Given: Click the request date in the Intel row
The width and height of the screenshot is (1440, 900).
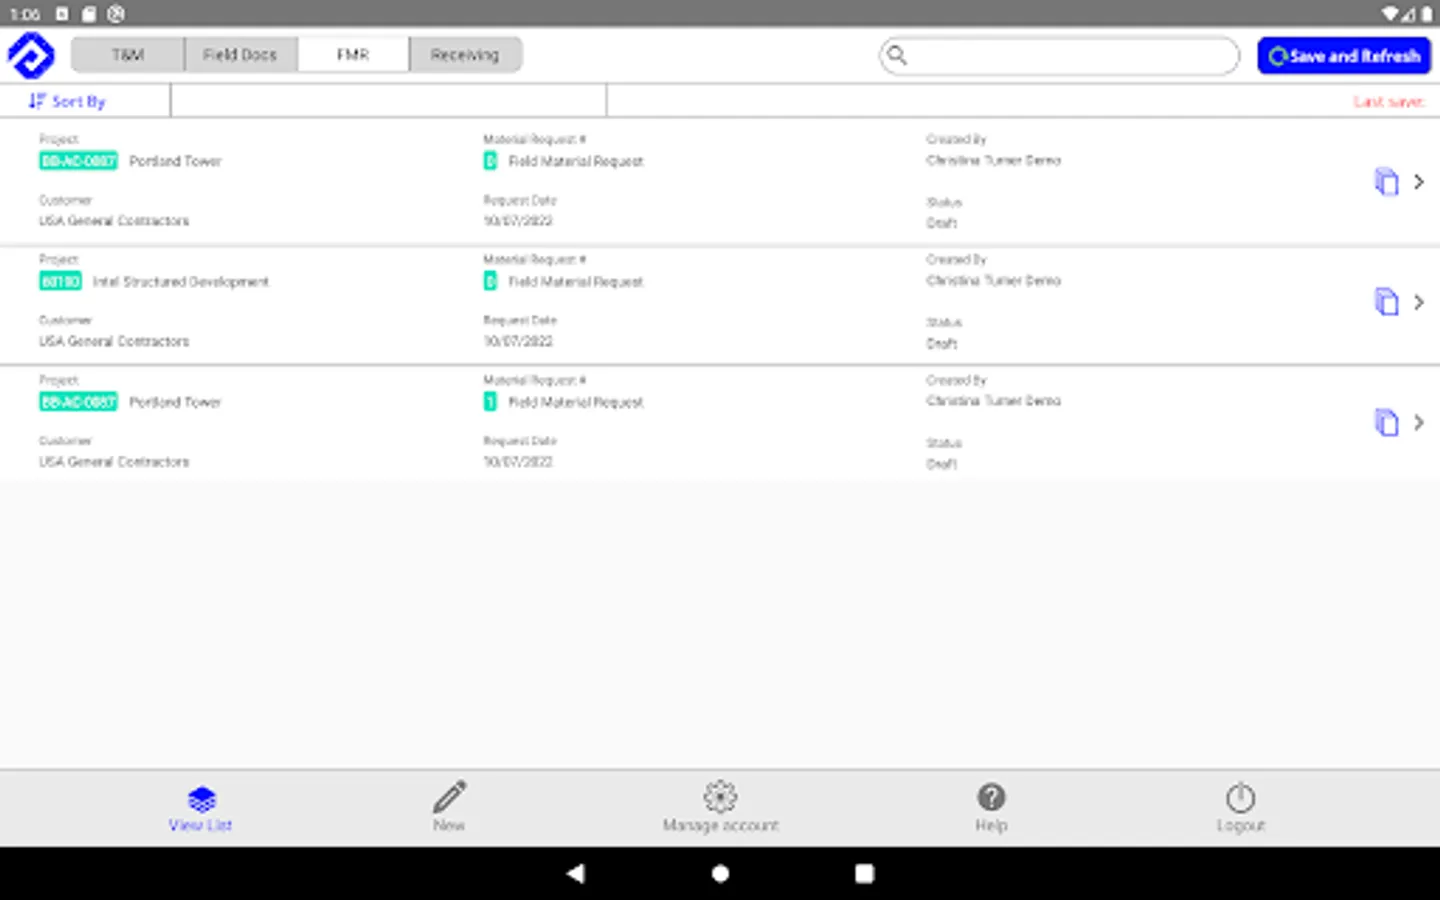Looking at the screenshot, I should point(518,341).
